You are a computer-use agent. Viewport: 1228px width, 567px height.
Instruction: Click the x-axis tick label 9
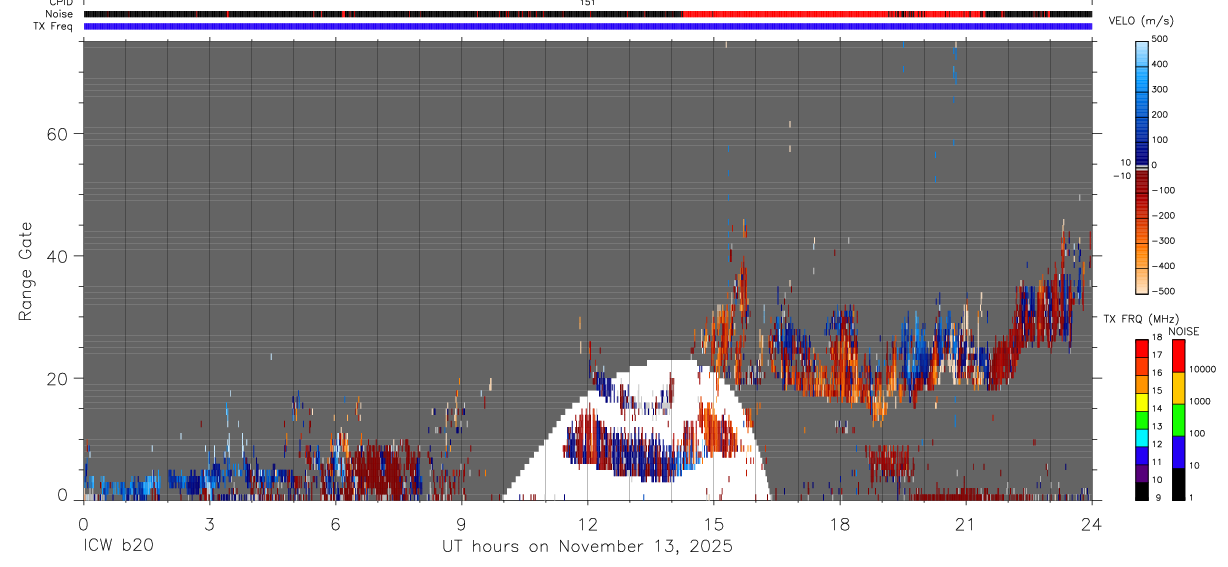tap(461, 523)
